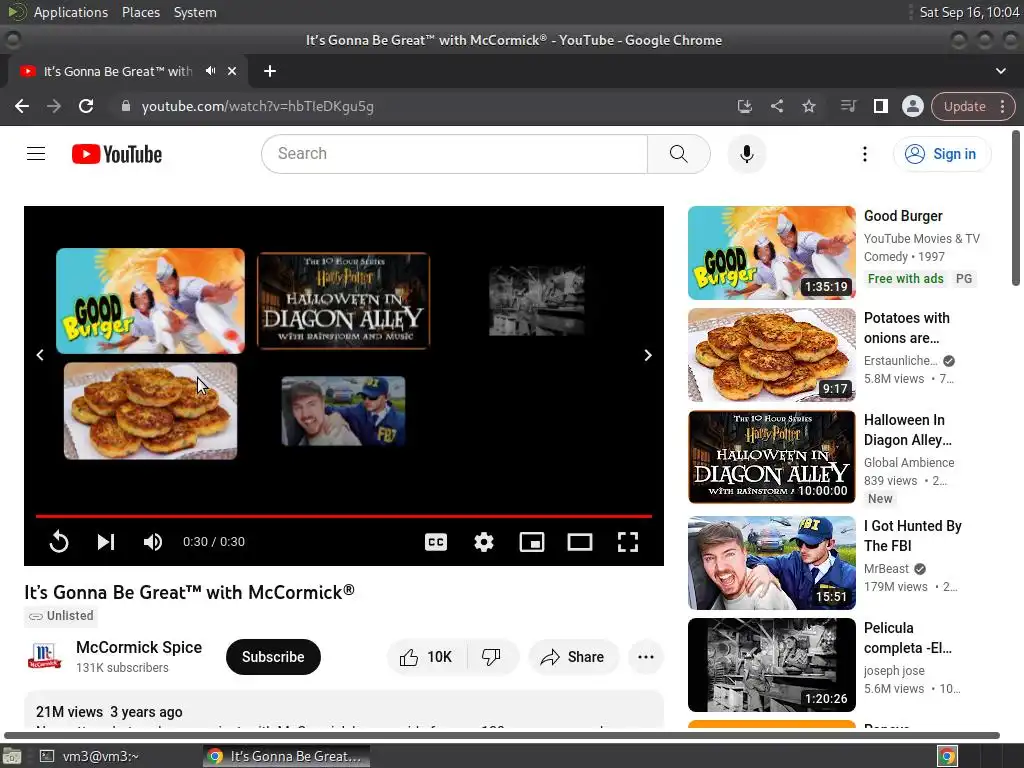The width and height of the screenshot is (1024, 768).
Task: Reload the page in Chrome
Action: point(86,106)
